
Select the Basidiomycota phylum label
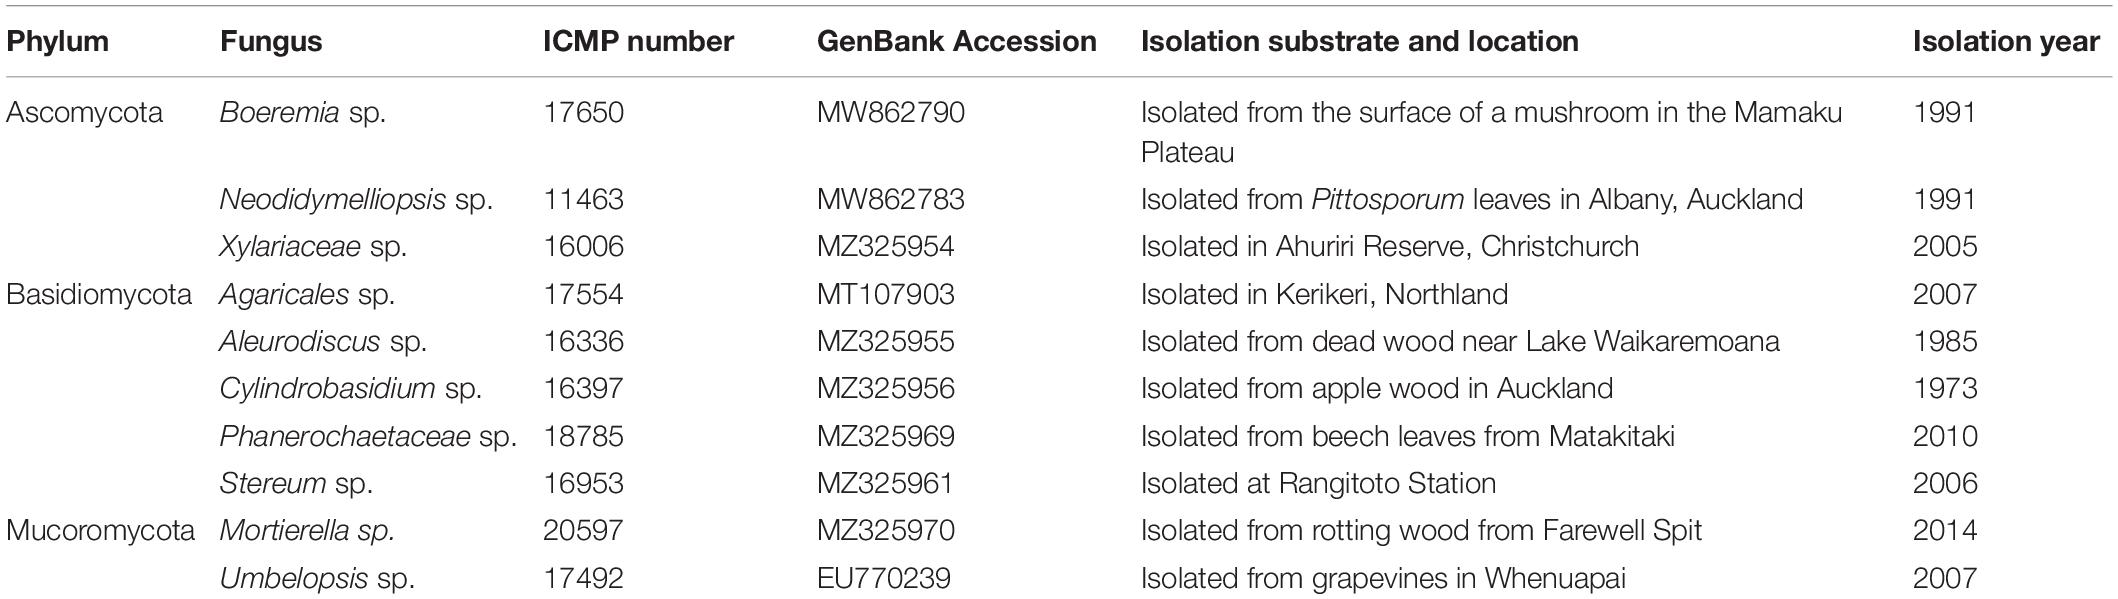pyautogui.click(x=98, y=295)
